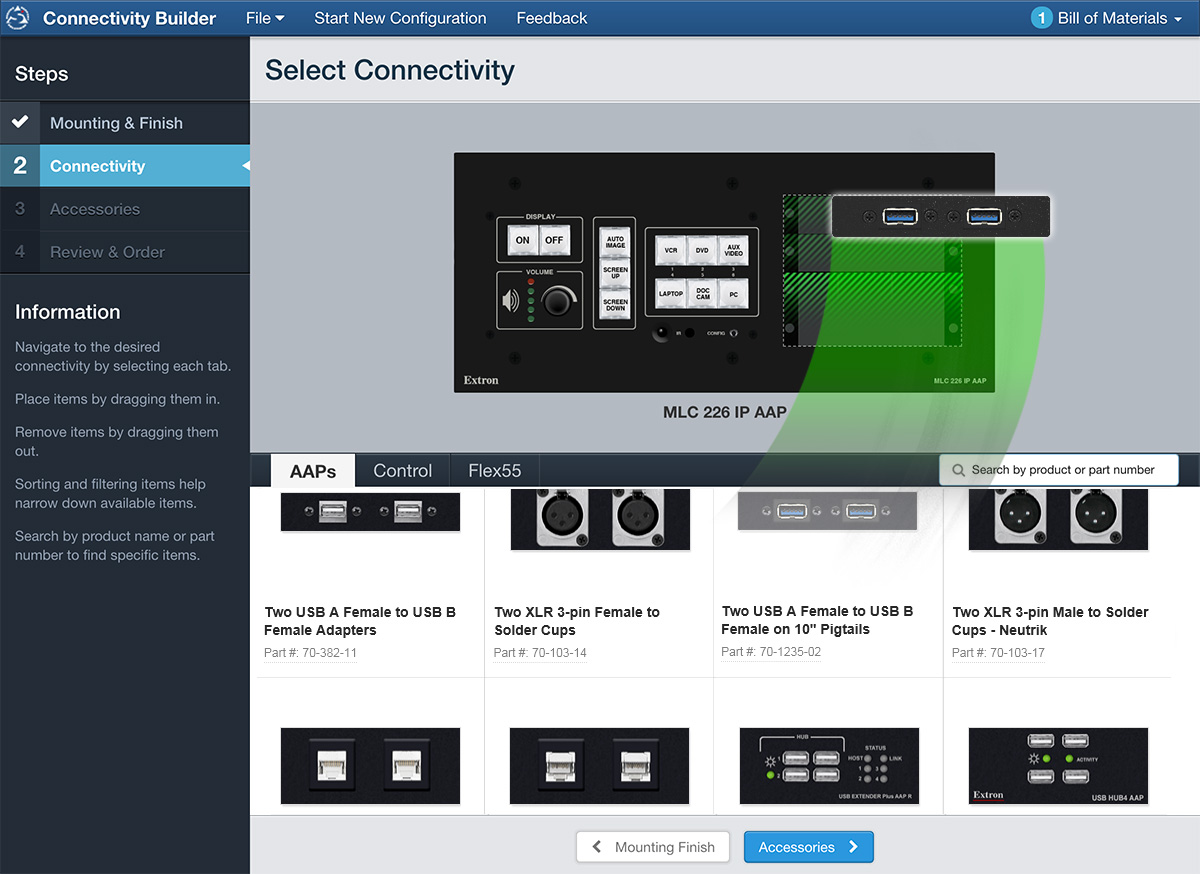Click the volume knob on the panel
The image size is (1200, 874).
(x=559, y=301)
